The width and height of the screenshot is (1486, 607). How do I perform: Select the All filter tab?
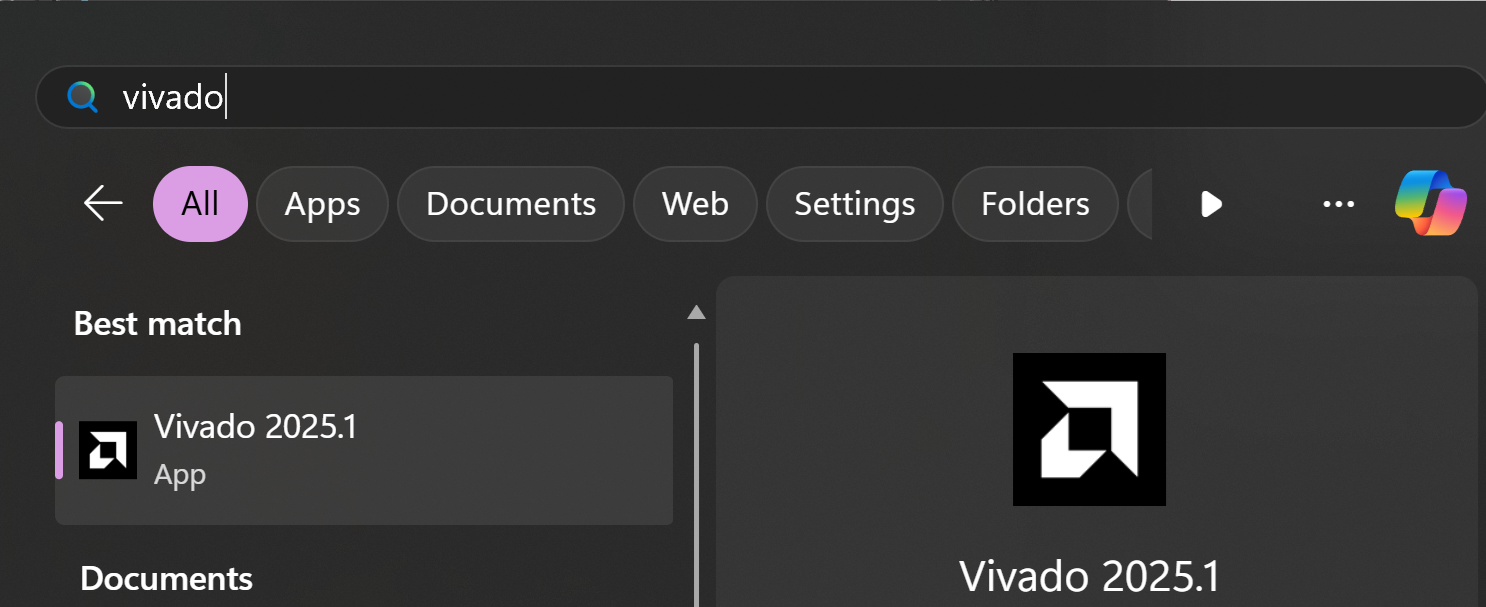click(x=200, y=204)
